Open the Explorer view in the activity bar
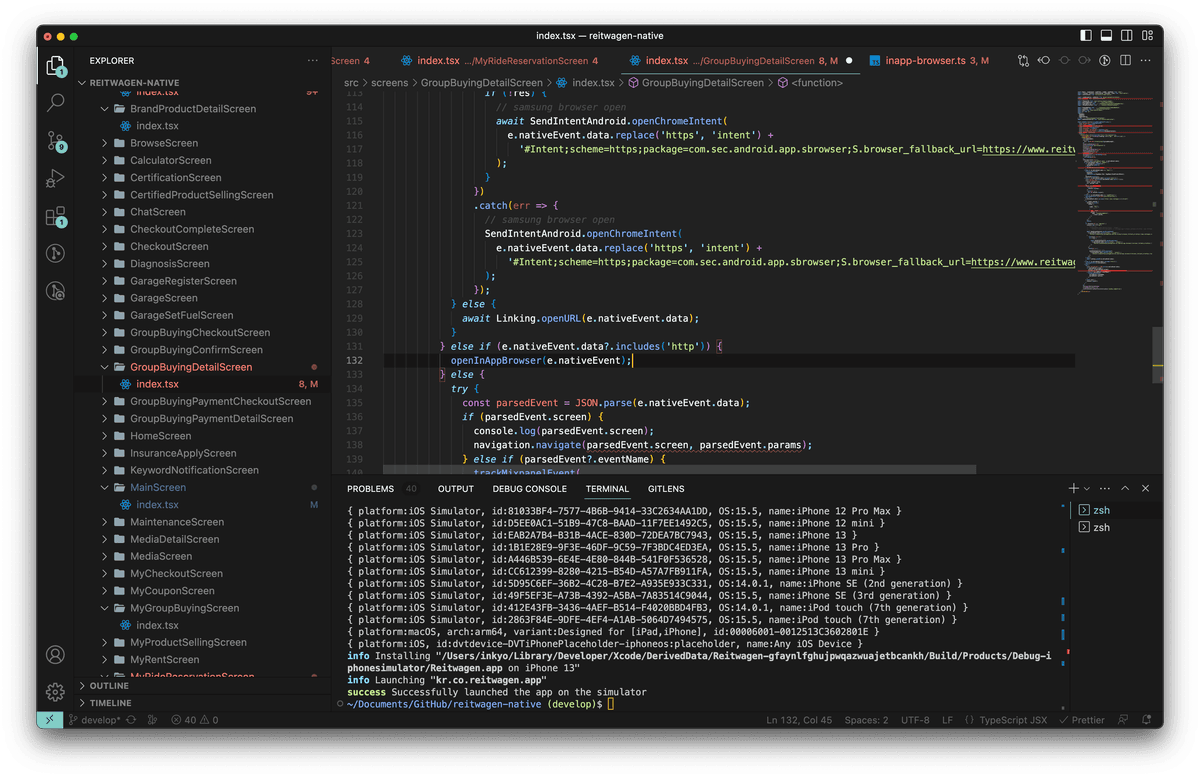The width and height of the screenshot is (1200, 777). pos(56,67)
